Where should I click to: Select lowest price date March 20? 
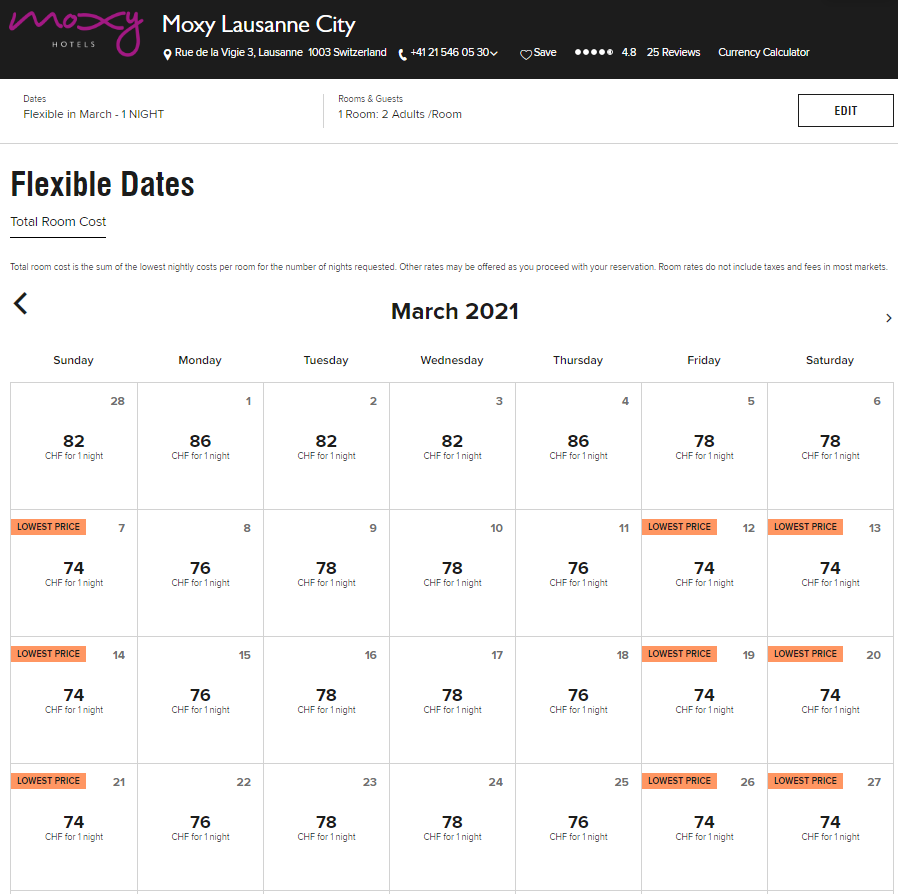(830, 700)
